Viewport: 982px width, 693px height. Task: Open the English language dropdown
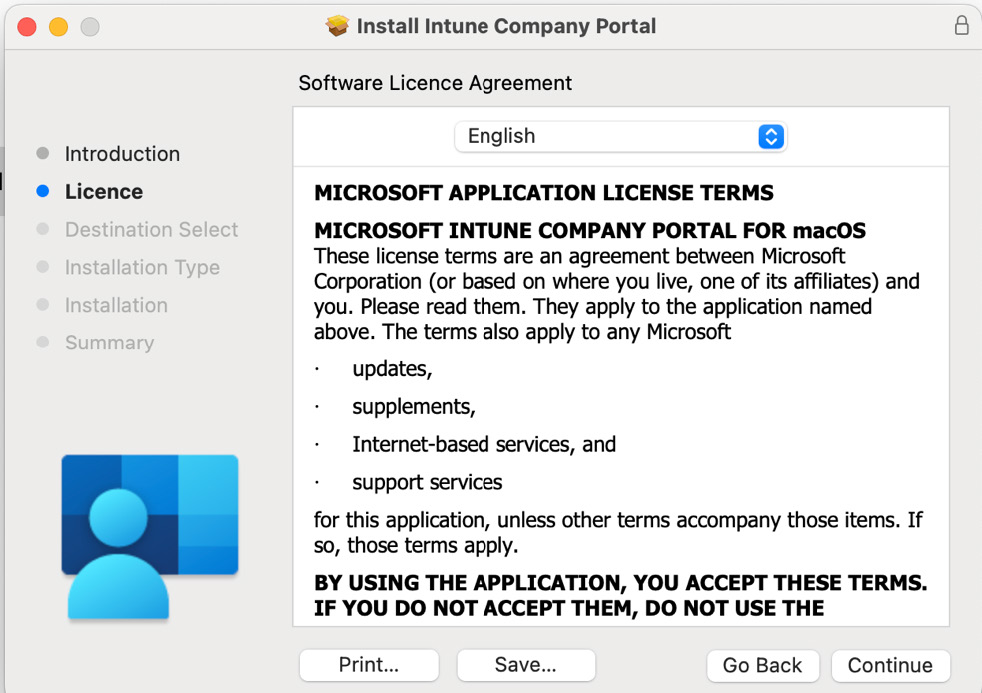[620, 136]
